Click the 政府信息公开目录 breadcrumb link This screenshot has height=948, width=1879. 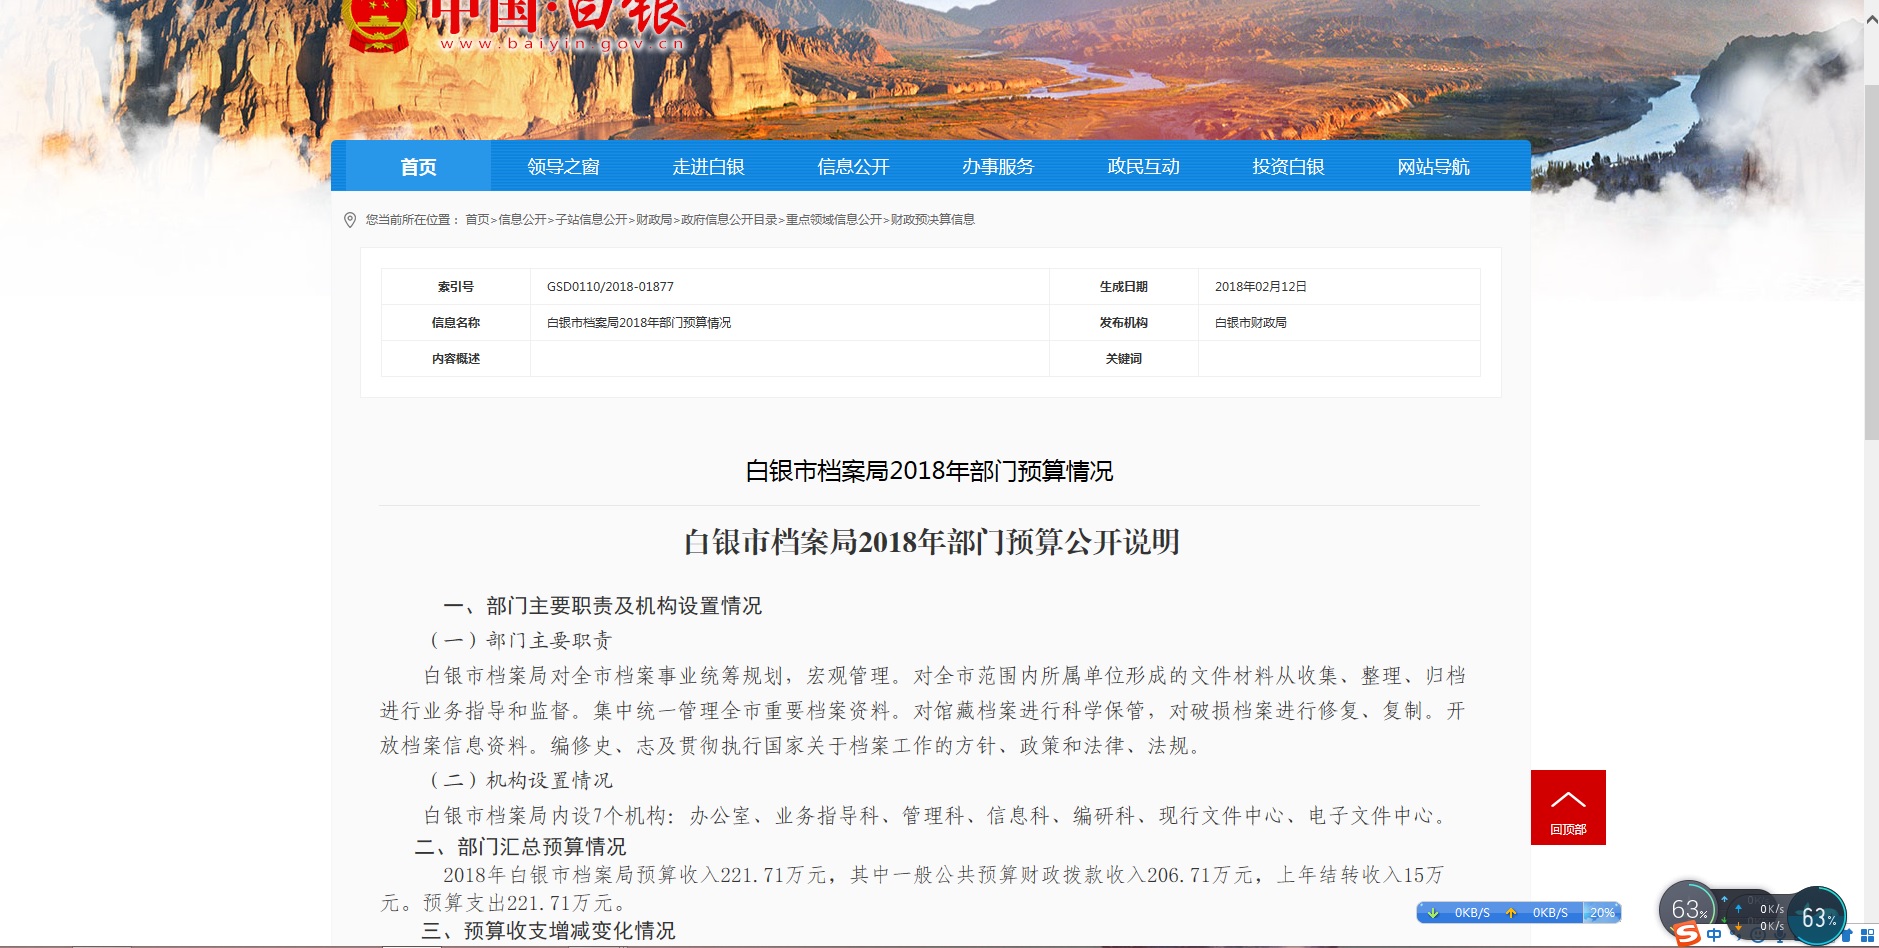point(729,220)
